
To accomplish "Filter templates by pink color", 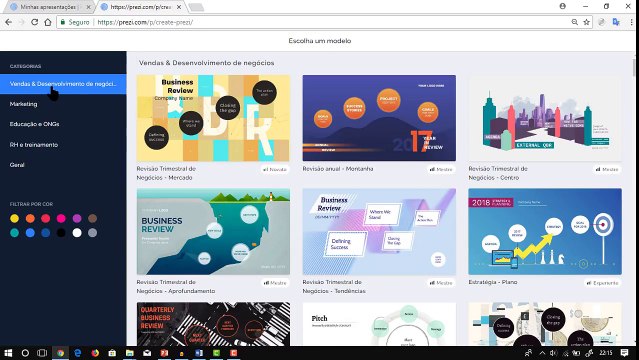I will 61,219.
